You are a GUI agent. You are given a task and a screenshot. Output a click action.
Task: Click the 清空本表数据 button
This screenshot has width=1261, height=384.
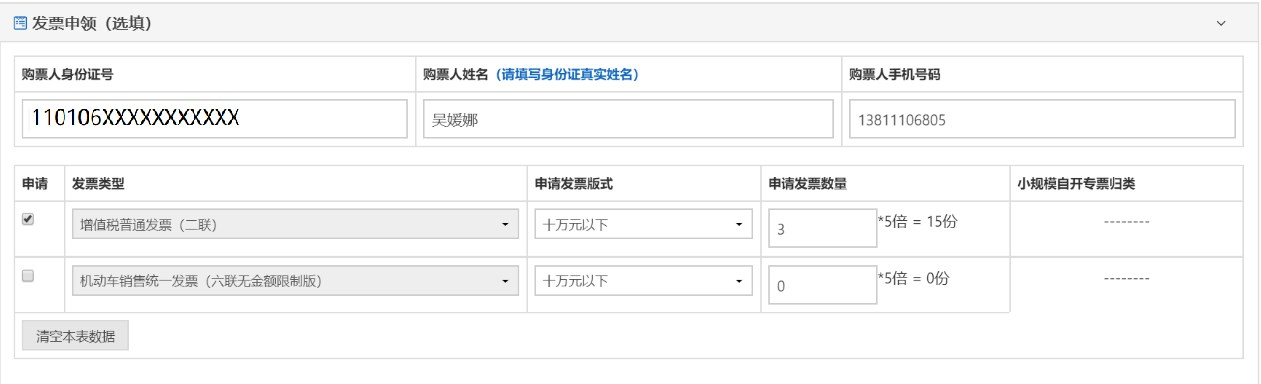coord(75,336)
